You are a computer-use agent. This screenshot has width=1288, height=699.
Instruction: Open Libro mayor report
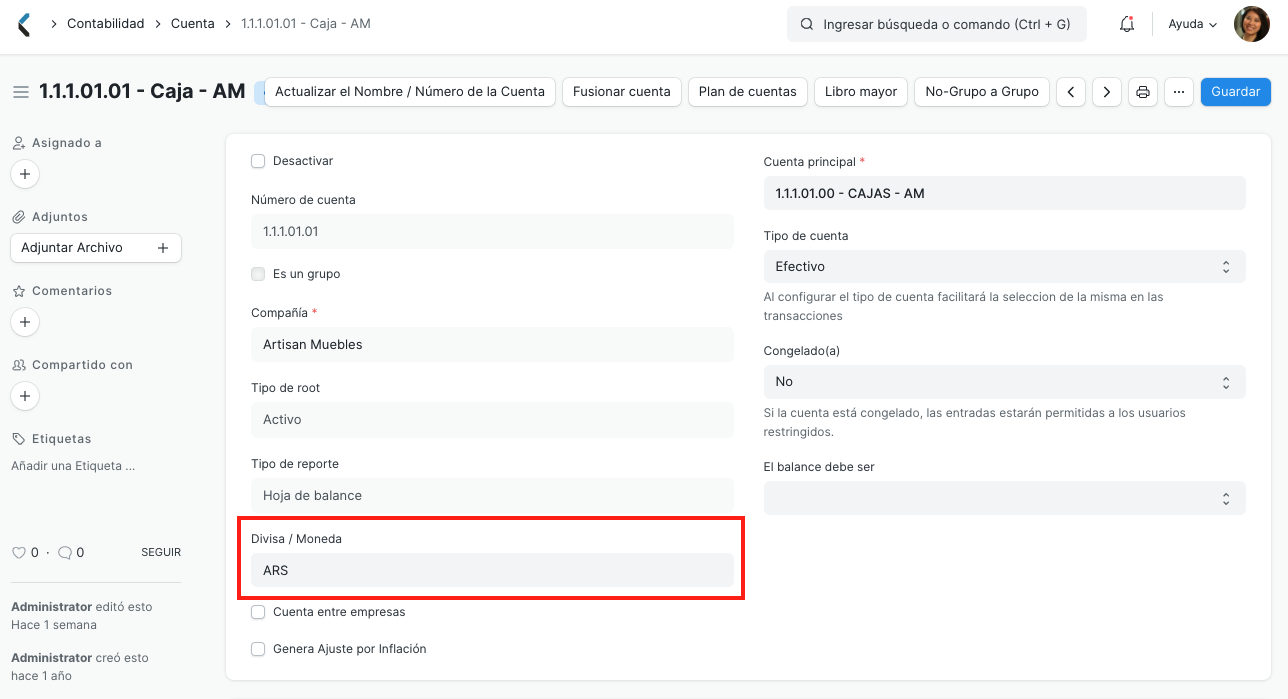click(x=861, y=92)
